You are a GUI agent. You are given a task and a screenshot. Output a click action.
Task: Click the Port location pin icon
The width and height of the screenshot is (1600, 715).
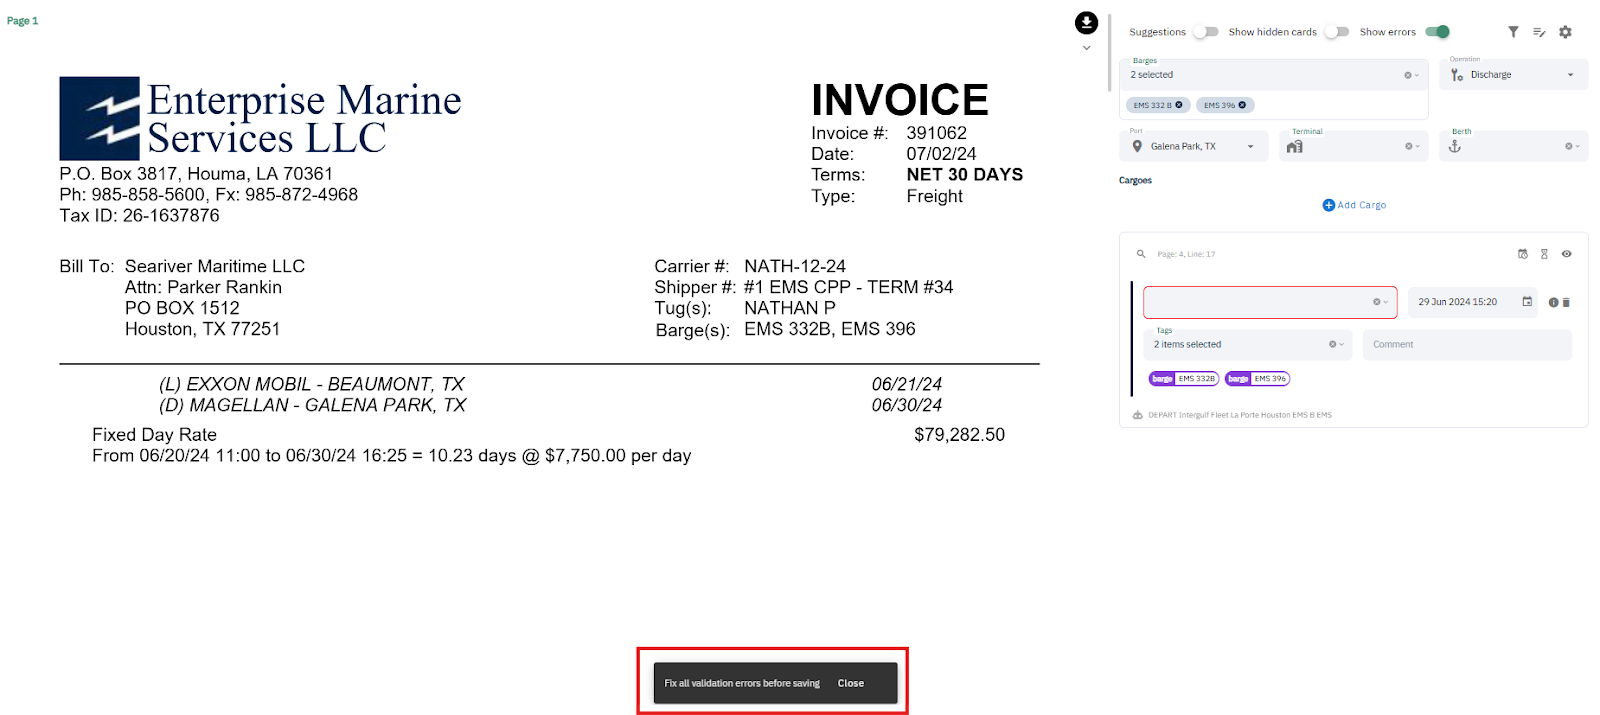(x=1137, y=146)
